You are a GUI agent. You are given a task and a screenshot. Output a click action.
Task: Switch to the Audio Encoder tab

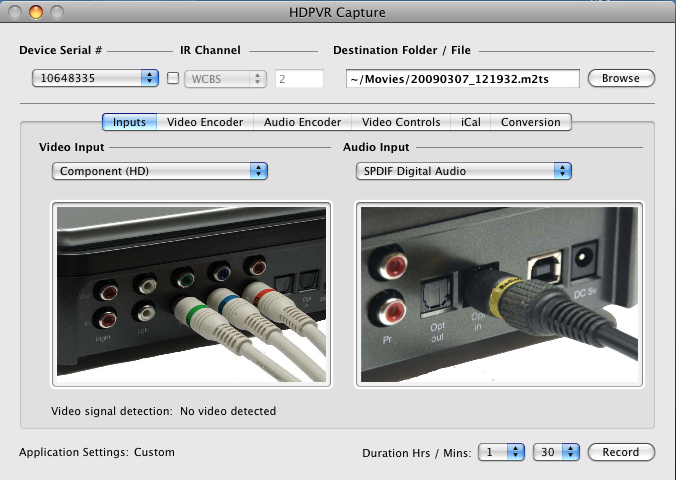[302, 122]
